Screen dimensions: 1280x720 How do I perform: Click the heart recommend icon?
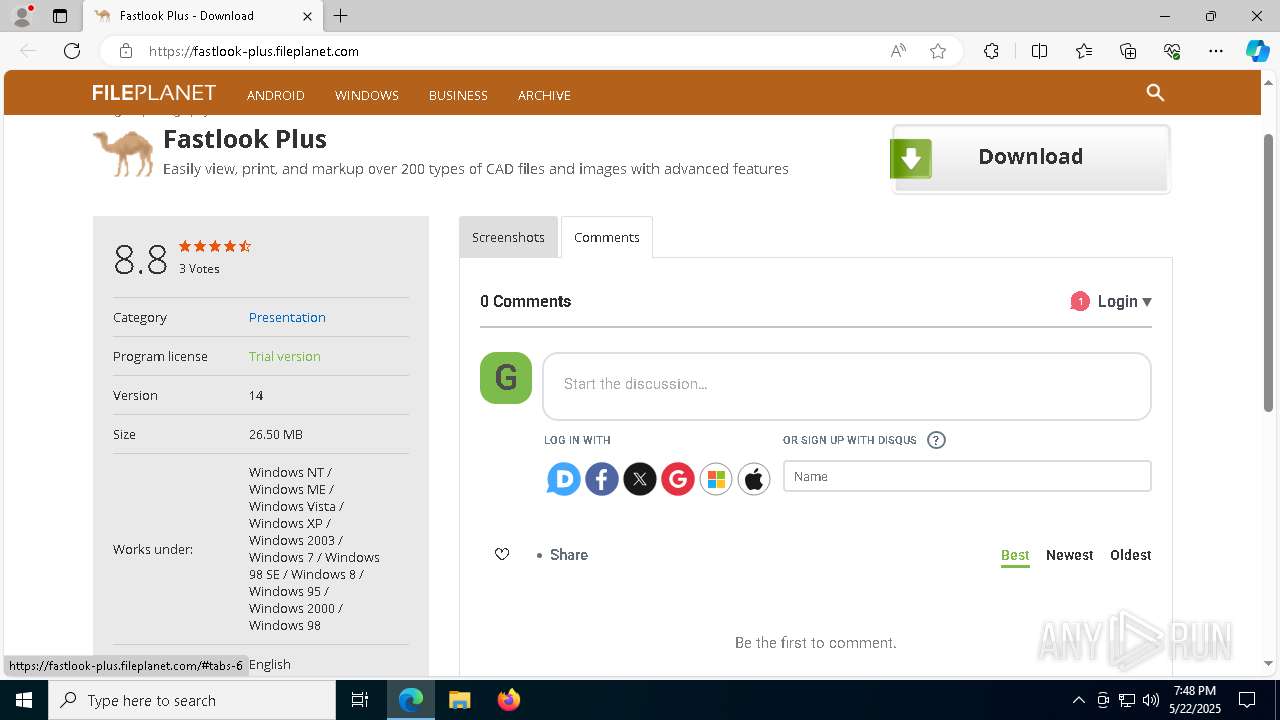click(x=502, y=554)
